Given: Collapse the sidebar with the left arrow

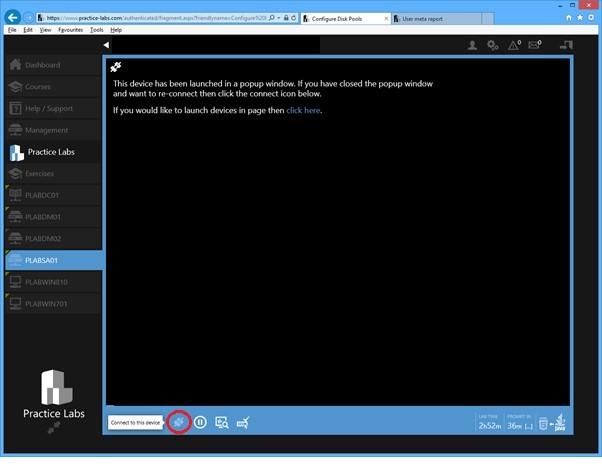Looking at the screenshot, I should pyautogui.click(x=106, y=45).
